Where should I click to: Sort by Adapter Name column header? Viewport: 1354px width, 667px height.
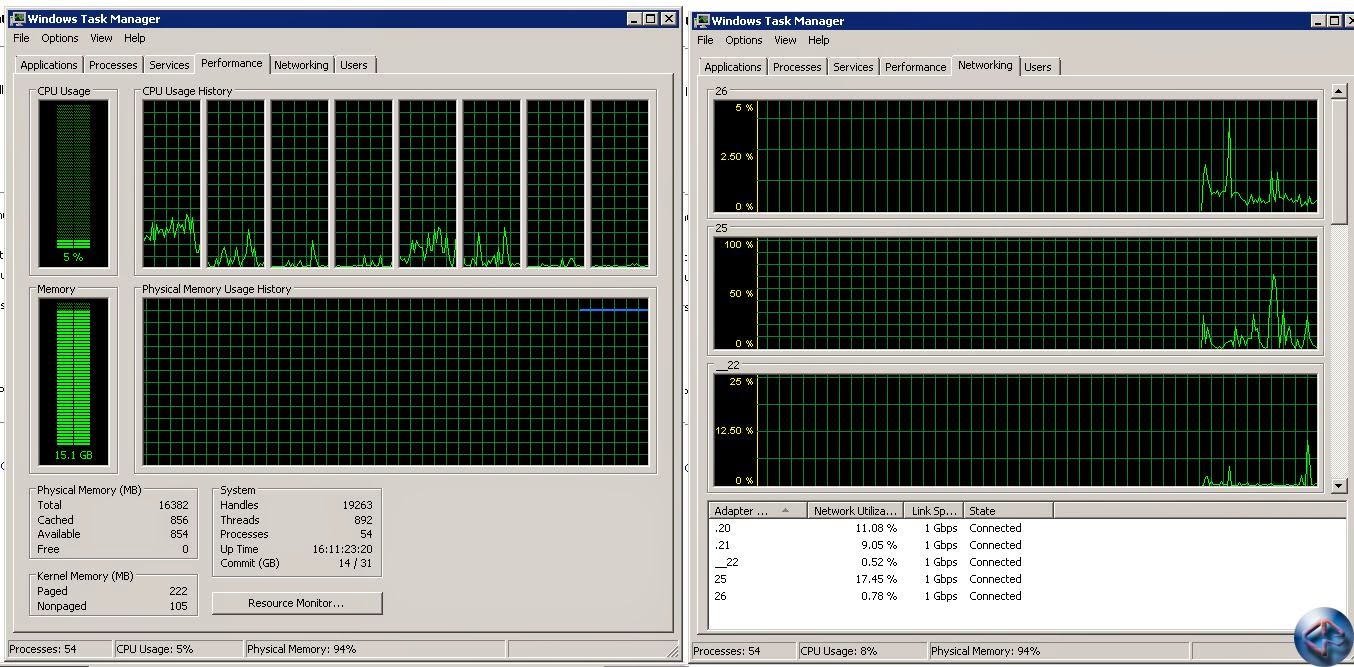757,511
